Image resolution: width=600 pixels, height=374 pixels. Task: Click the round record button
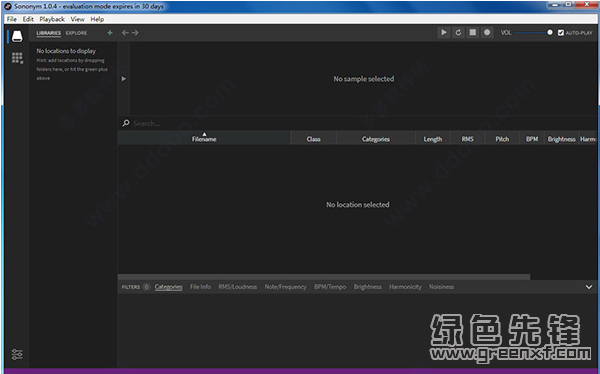point(487,33)
